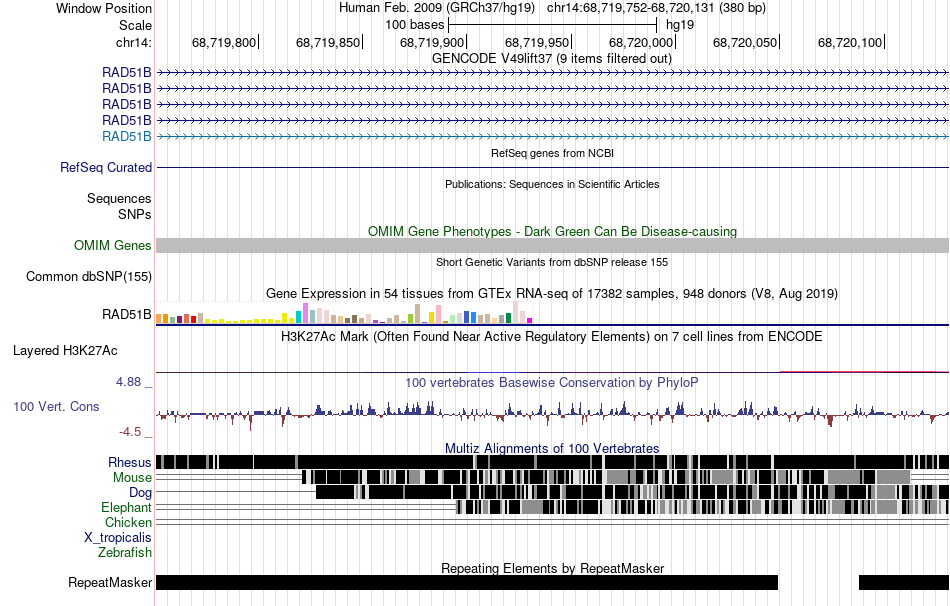Click the Rhesus alignment track bar
The height and width of the screenshot is (606, 950).
(552, 462)
